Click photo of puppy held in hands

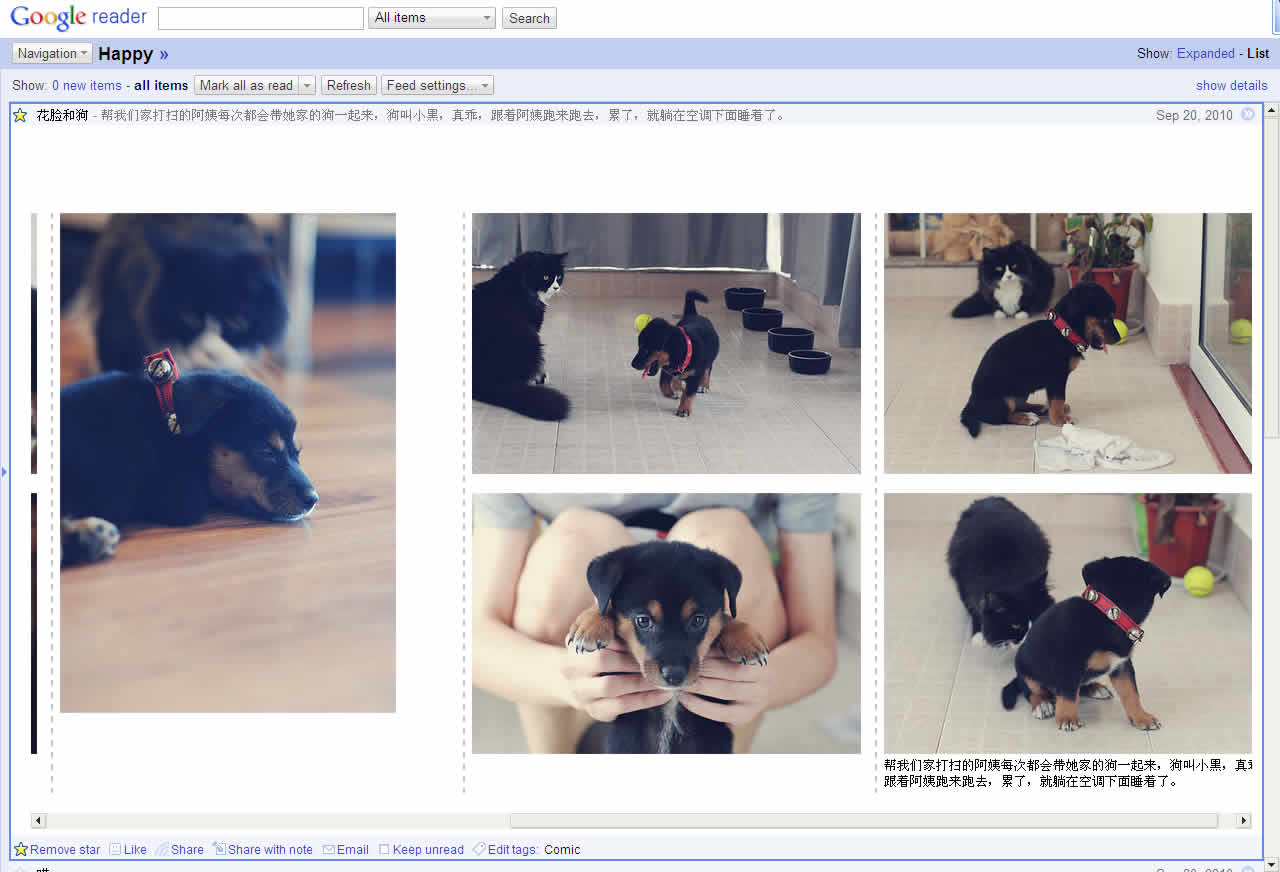(666, 623)
